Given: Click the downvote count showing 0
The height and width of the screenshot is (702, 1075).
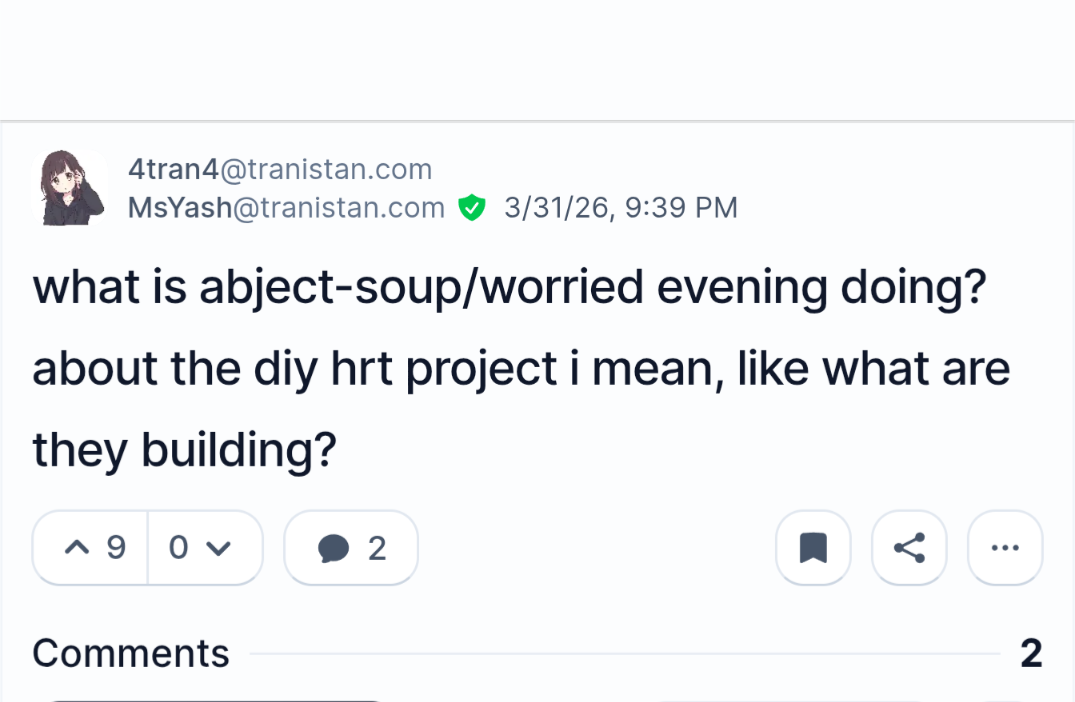Looking at the screenshot, I should pyautogui.click(x=179, y=548).
